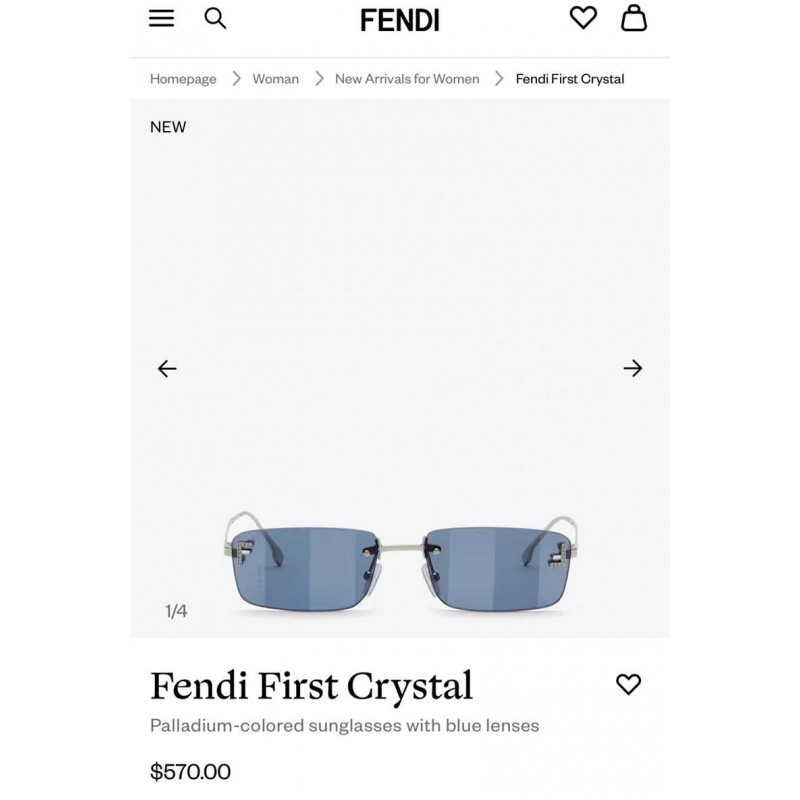
Task: Click the FENDI logo
Action: pyautogui.click(x=399, y=20)
